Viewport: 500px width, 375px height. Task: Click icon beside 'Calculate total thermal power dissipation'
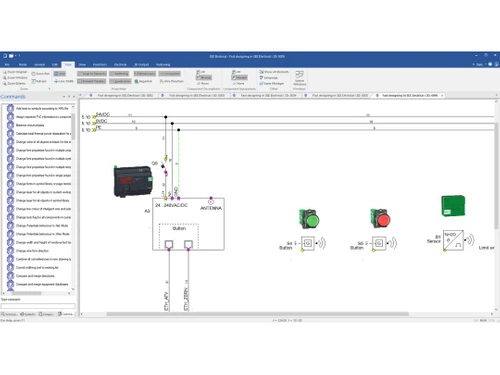10,134
